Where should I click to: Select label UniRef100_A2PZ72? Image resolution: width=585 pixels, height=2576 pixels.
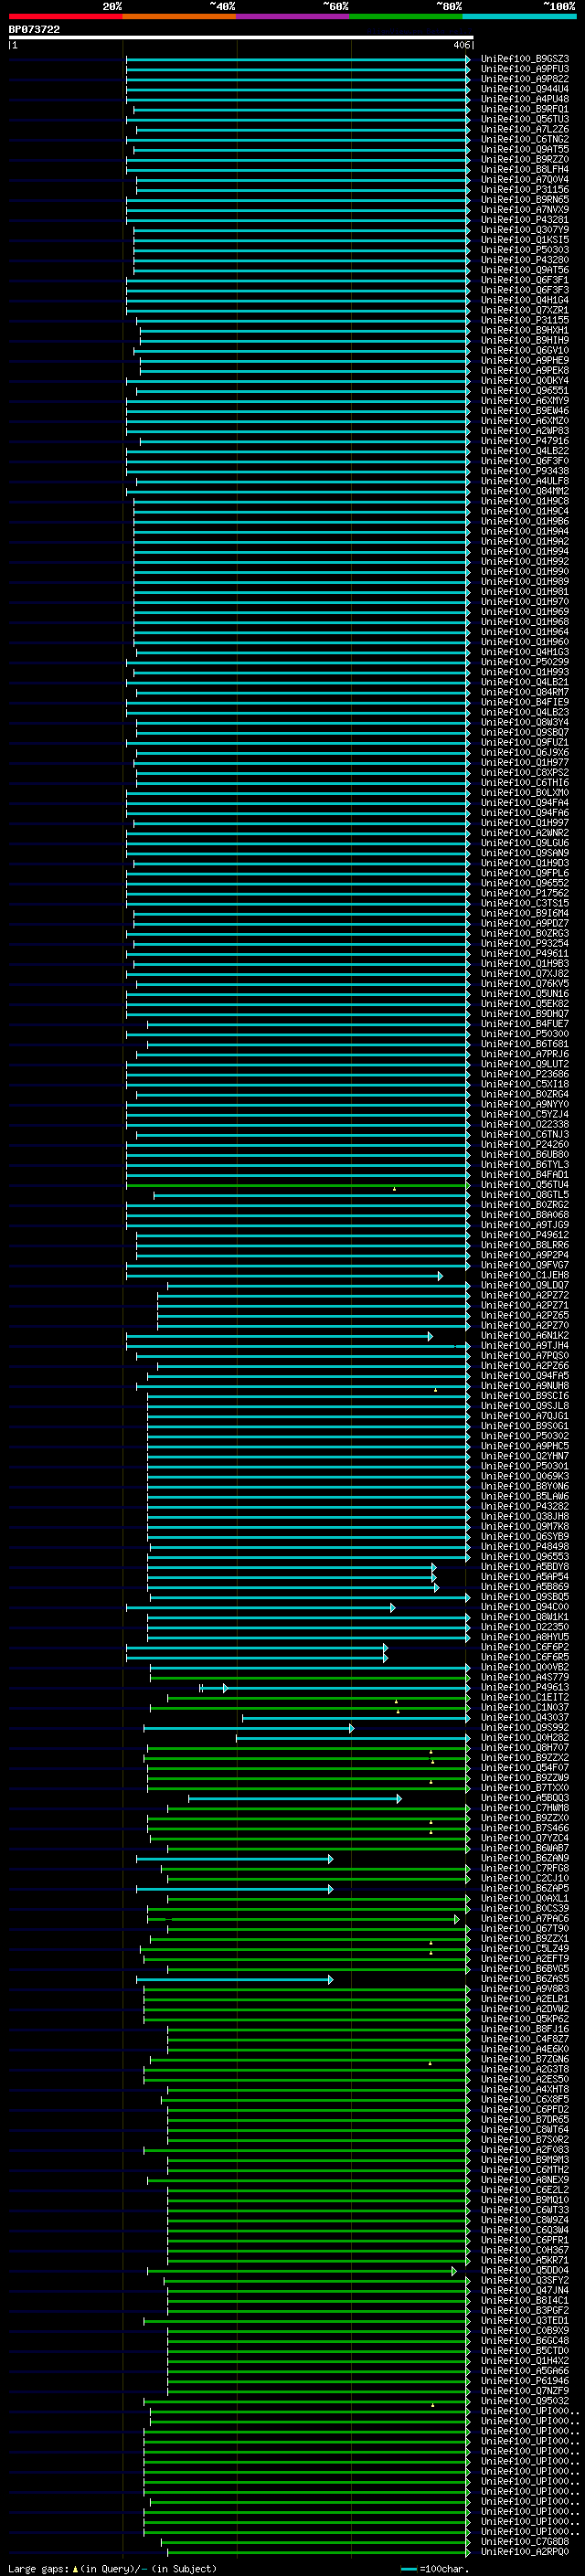point(525,1295)
